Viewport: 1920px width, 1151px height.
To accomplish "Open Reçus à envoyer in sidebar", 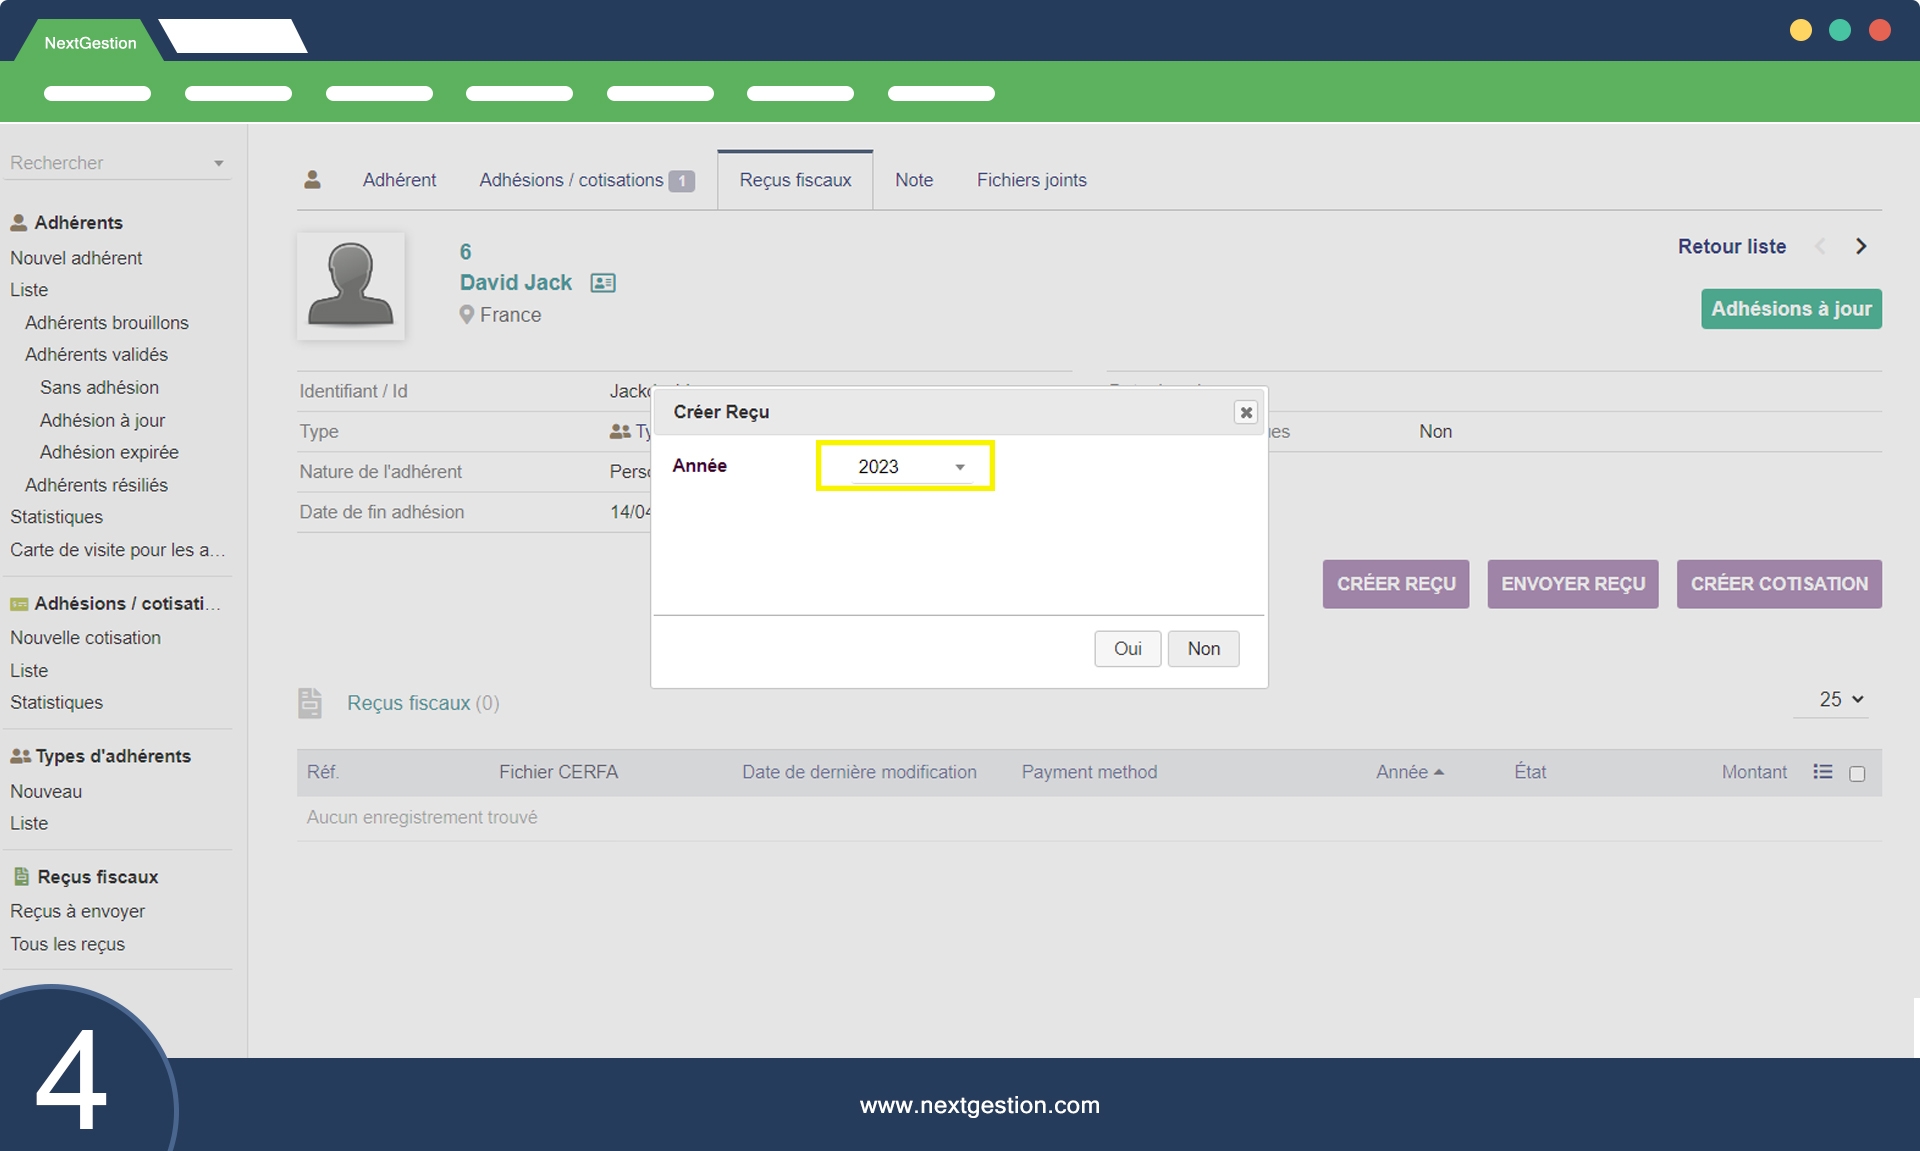I will click(x=77, y=911).
